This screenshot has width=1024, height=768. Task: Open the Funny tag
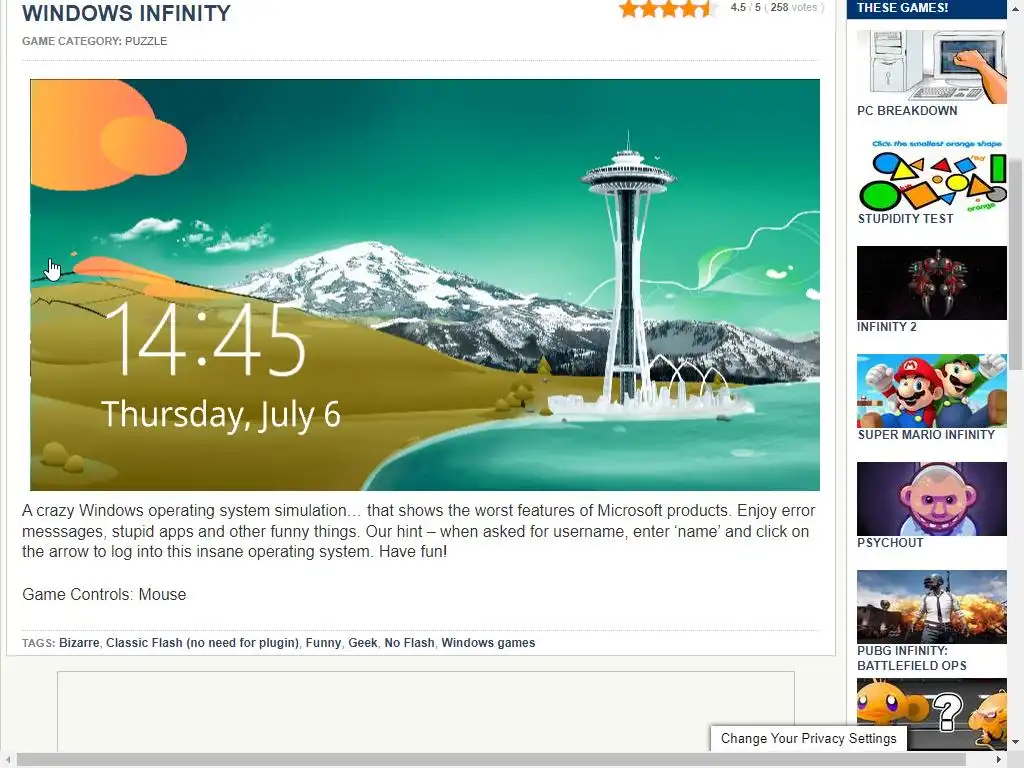point(323,643)
